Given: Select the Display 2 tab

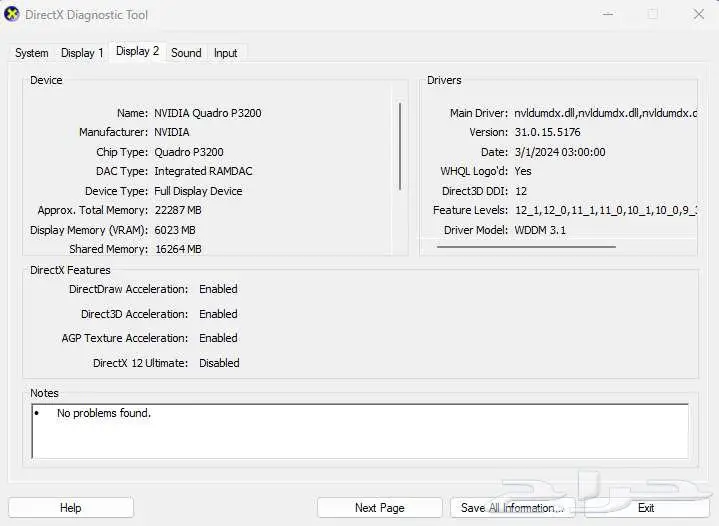Looking at the screenshot, I should [137, 51].
